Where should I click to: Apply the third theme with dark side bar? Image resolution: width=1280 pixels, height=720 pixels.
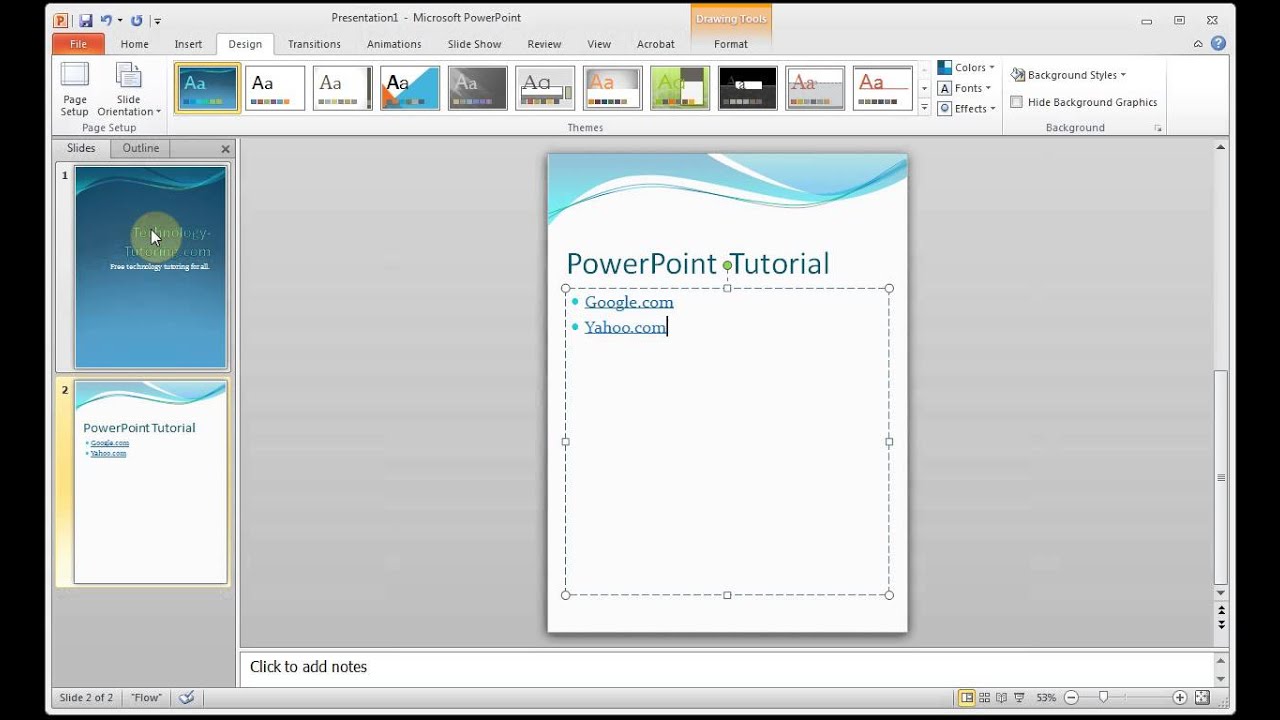click(342, 88)
